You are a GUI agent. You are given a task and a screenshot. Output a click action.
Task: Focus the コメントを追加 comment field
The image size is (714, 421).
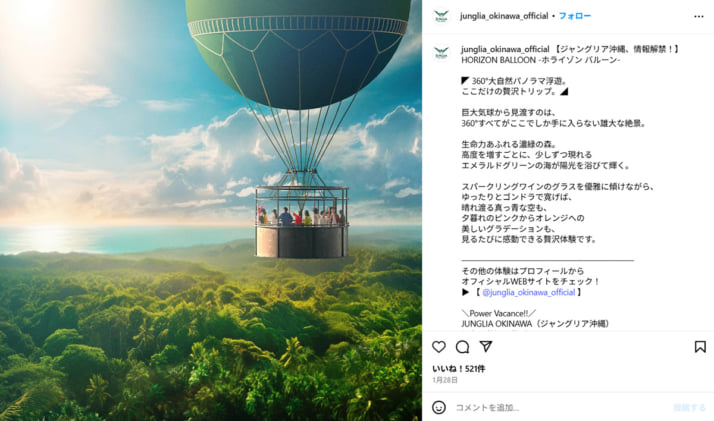point(560,407)
